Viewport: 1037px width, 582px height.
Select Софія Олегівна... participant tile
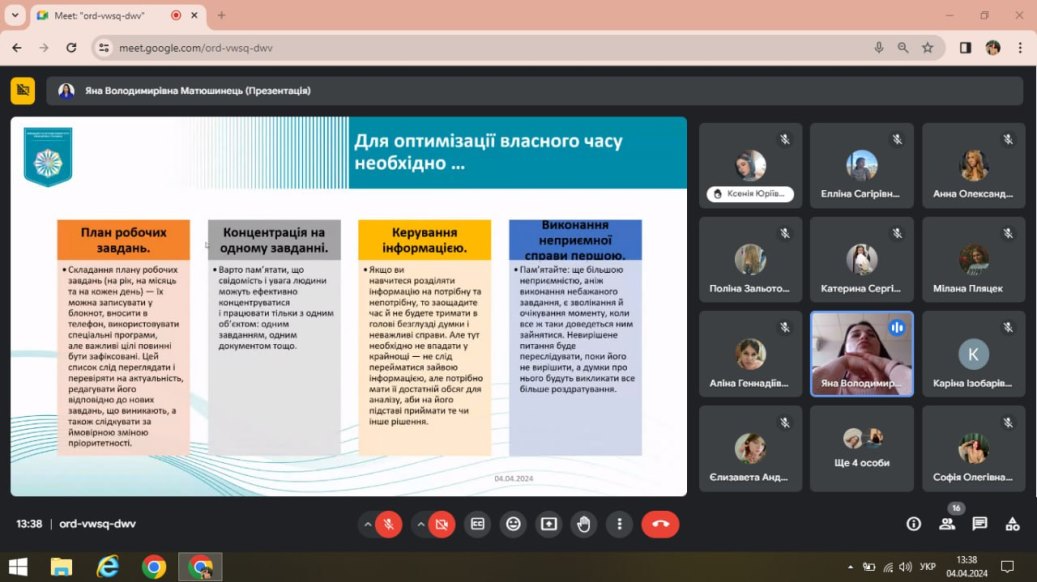[x=973, y=448]
